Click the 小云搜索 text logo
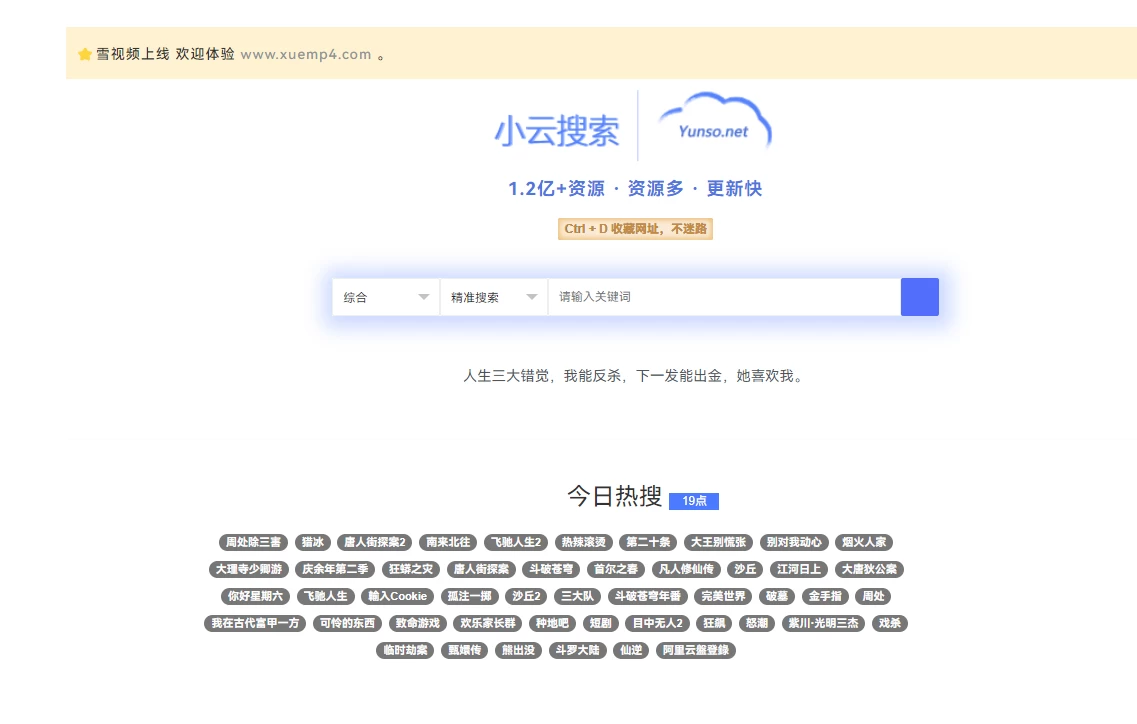 557,130
